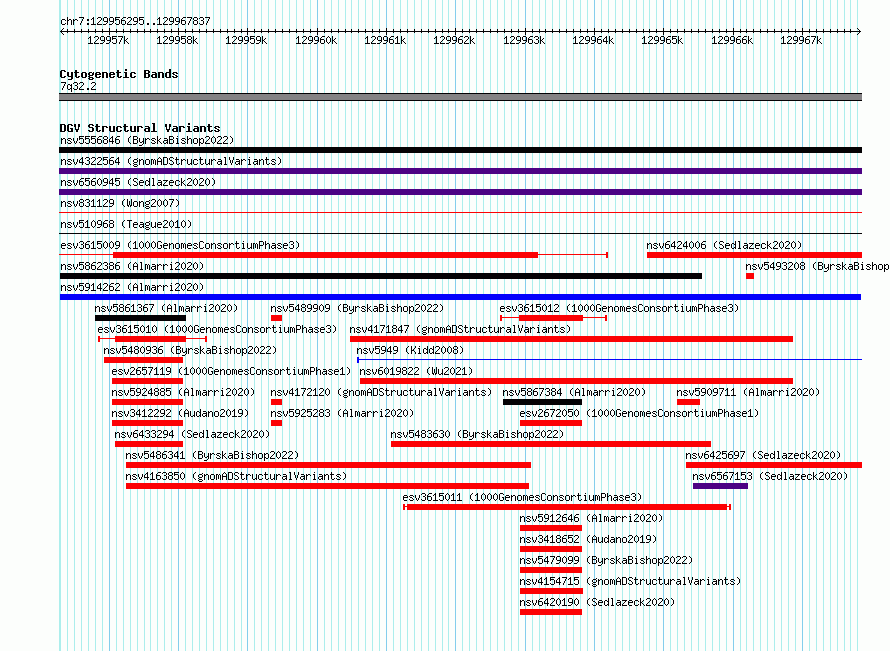
Task: Open nsv5909711 (Almarri2020) label
Action: click(x=748, y=392)
